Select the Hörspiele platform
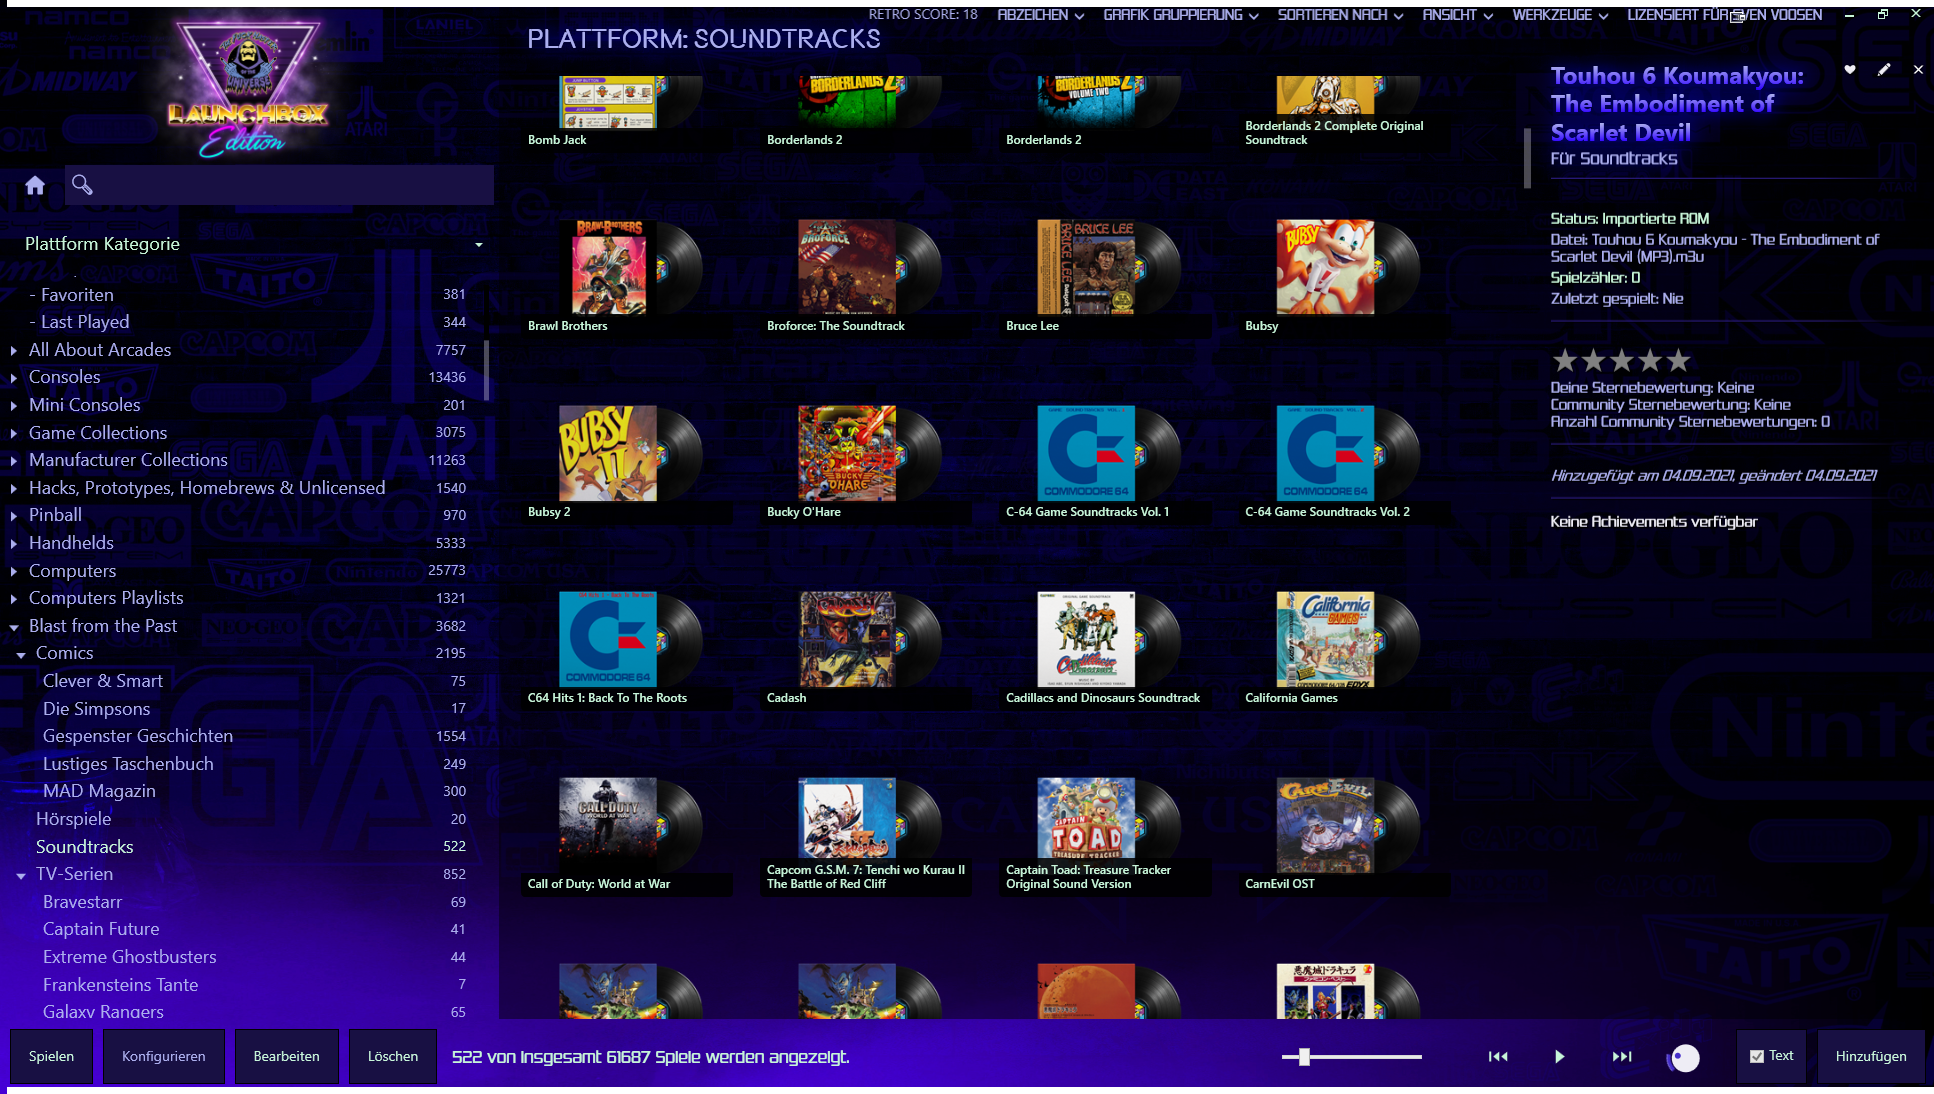This screenshot has height=1094, width=1934. [x=73, y=819]
